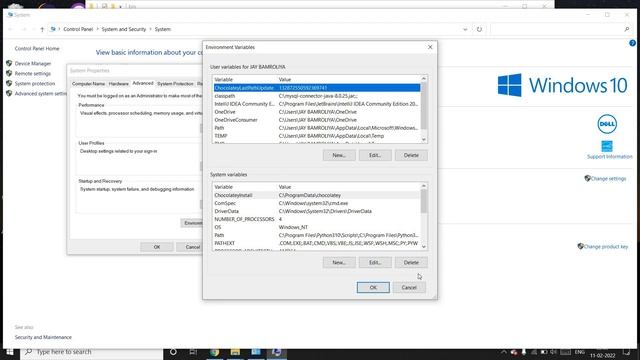Click Change product key link
The width and height of the screenshot is (640, 360).
click(606, 247)
